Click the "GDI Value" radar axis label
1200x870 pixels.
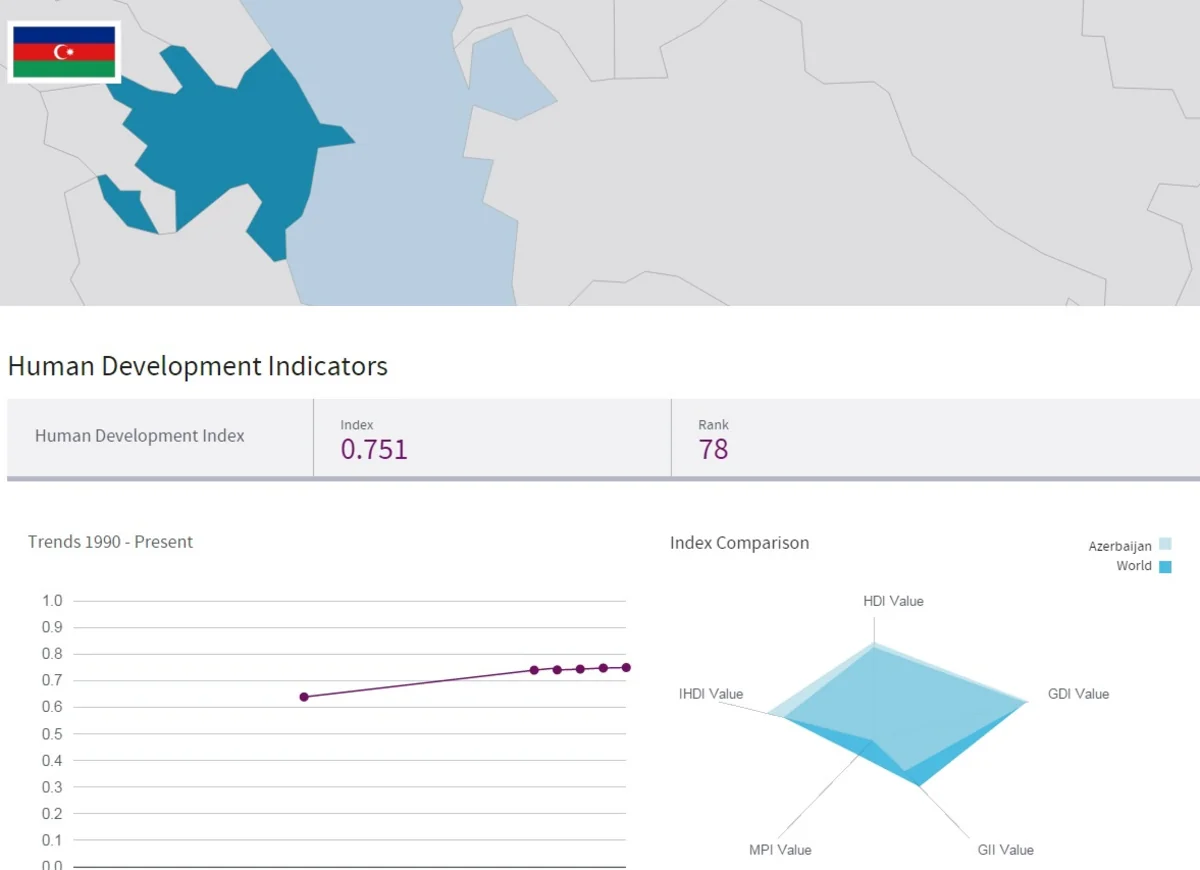pos(1078,694)
